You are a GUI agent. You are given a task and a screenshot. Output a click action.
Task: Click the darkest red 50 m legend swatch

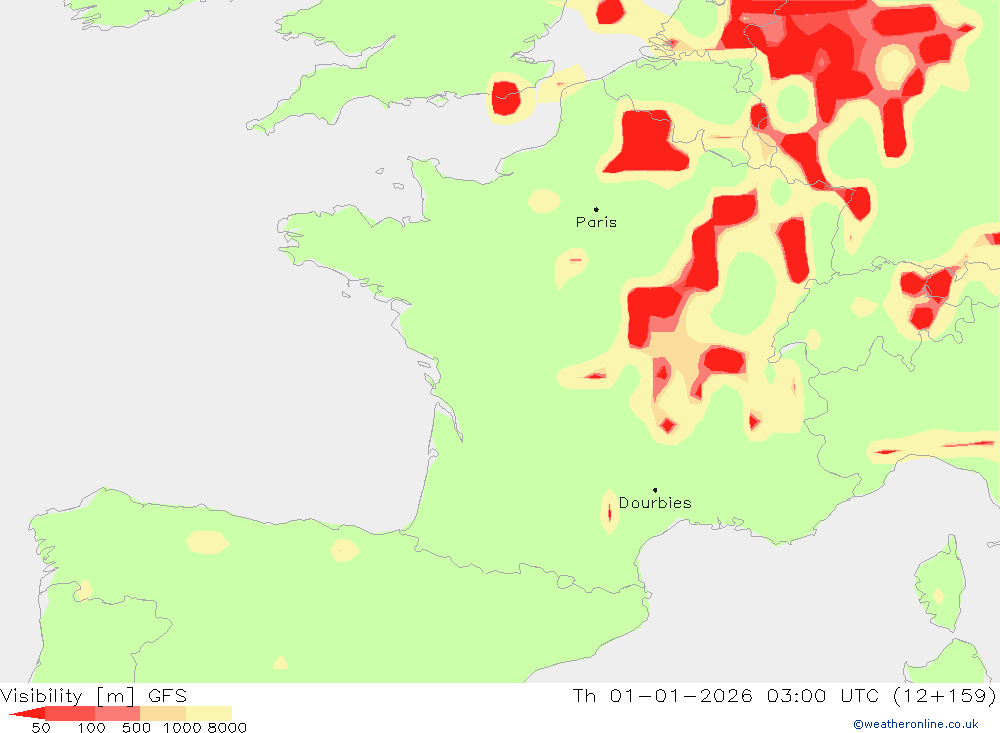click(x=27, y=713)
